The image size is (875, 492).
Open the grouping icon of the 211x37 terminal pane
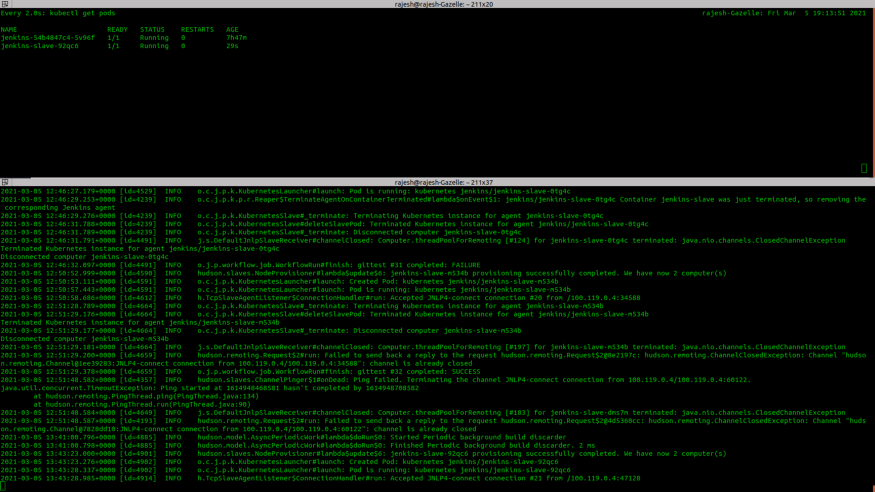tap(4, 182)
